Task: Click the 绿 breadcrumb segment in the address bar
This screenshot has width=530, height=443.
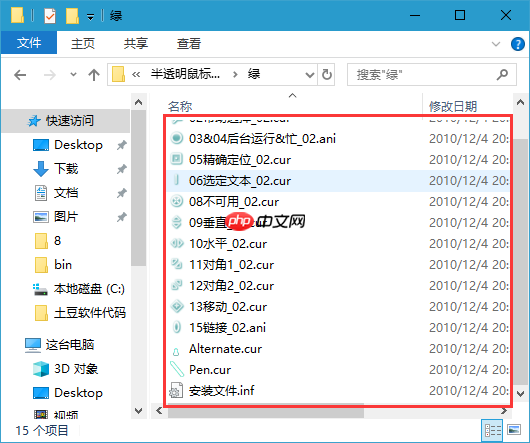Action: tap(254, 74)
